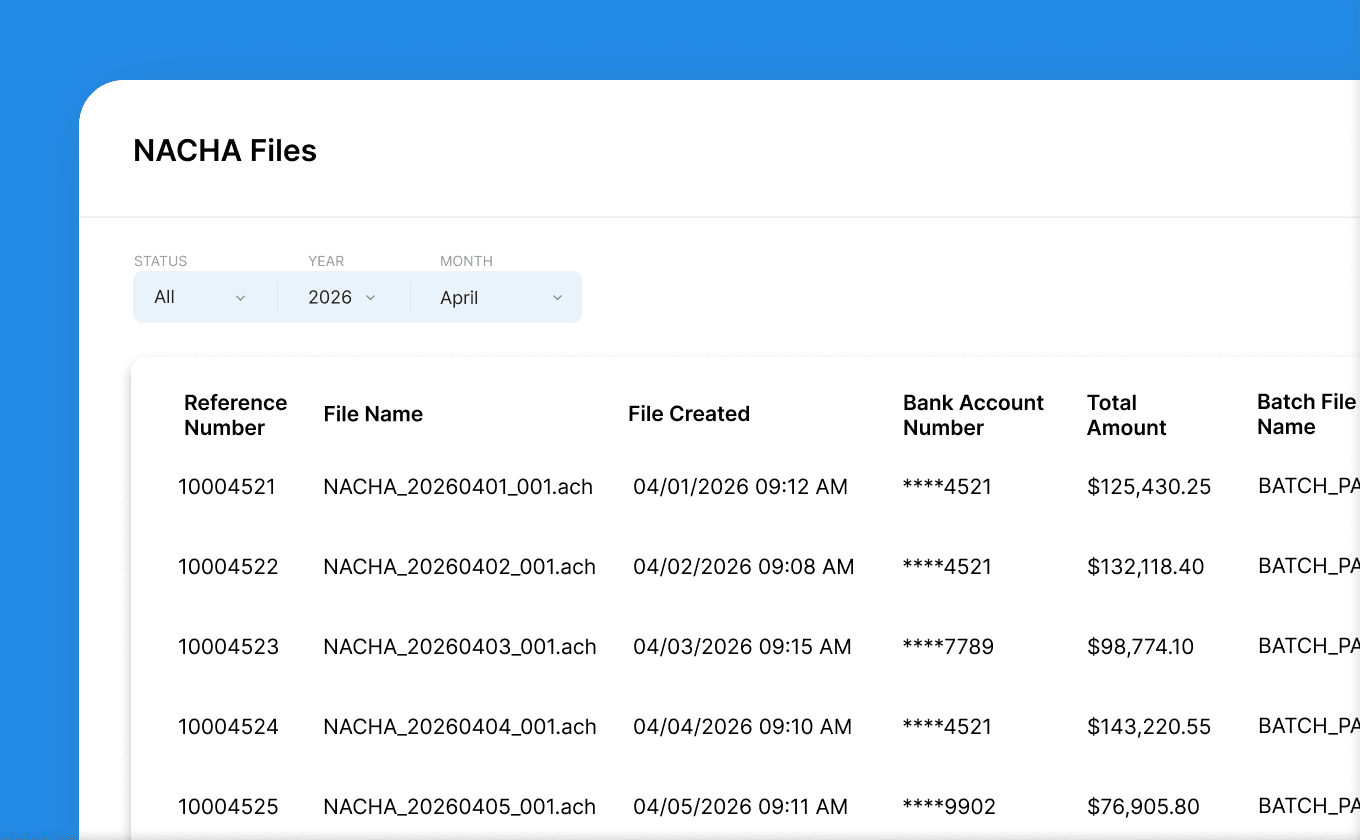Click the Status dropdown chevron arrow

coord(240,297)
